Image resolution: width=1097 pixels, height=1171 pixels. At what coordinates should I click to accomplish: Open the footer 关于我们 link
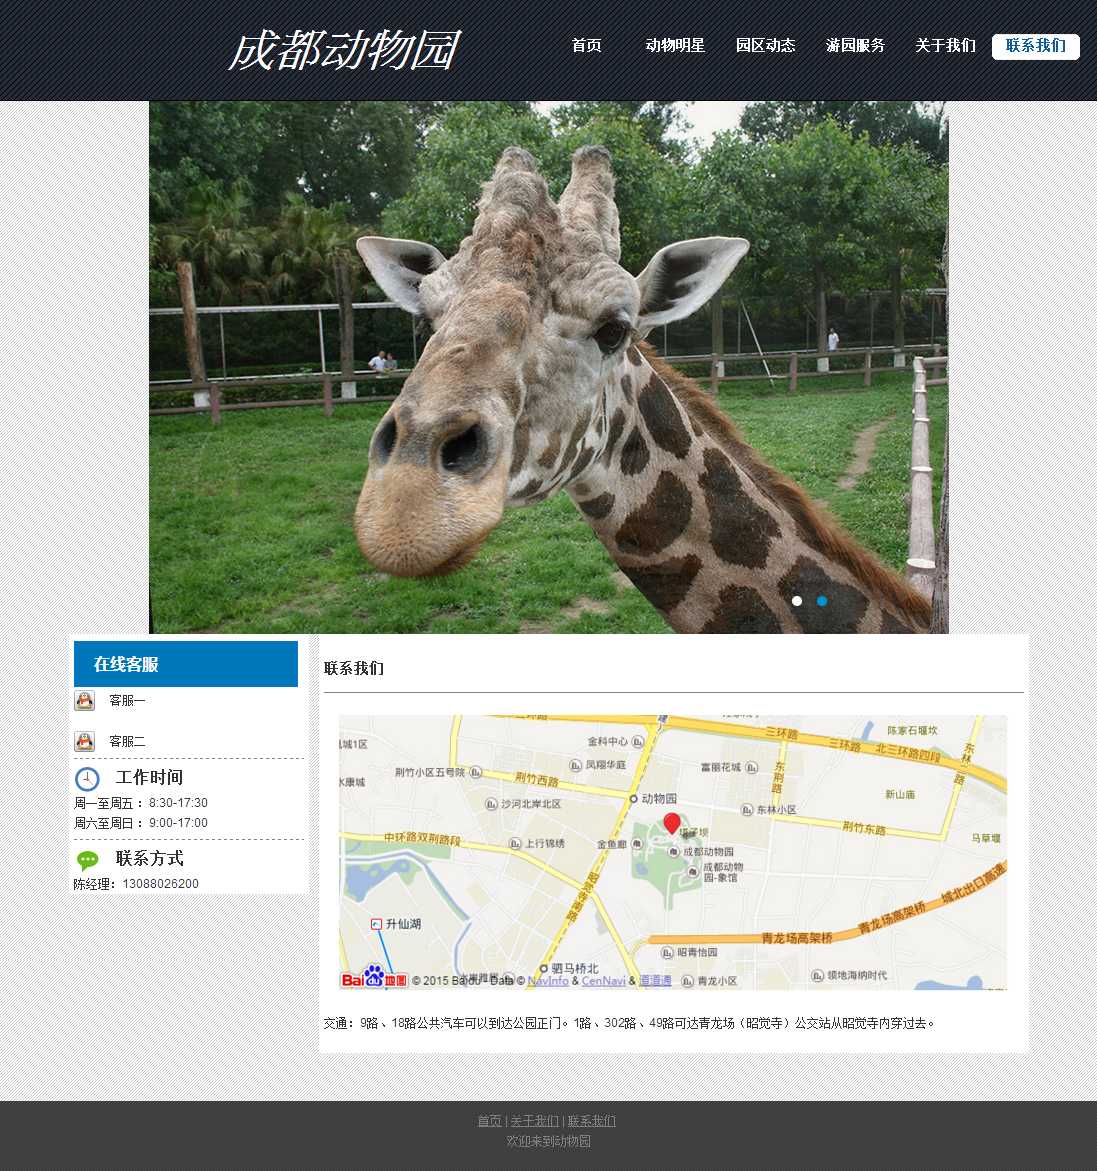click(x=534, y=1121)
